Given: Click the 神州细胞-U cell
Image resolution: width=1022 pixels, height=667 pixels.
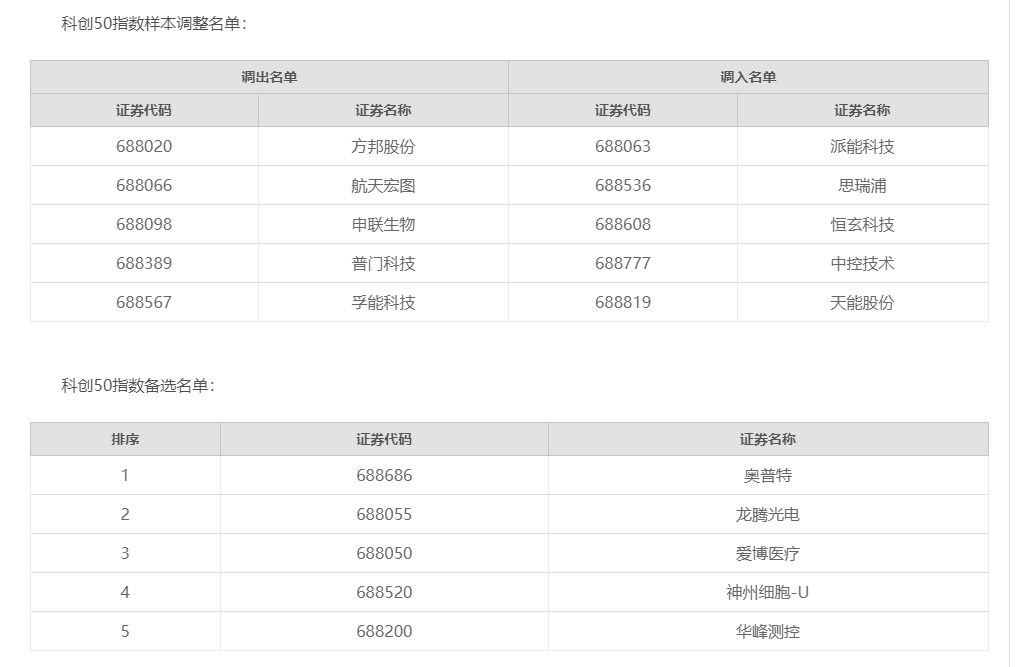Looking at the screenshot, I should click(x=768, y=592).
